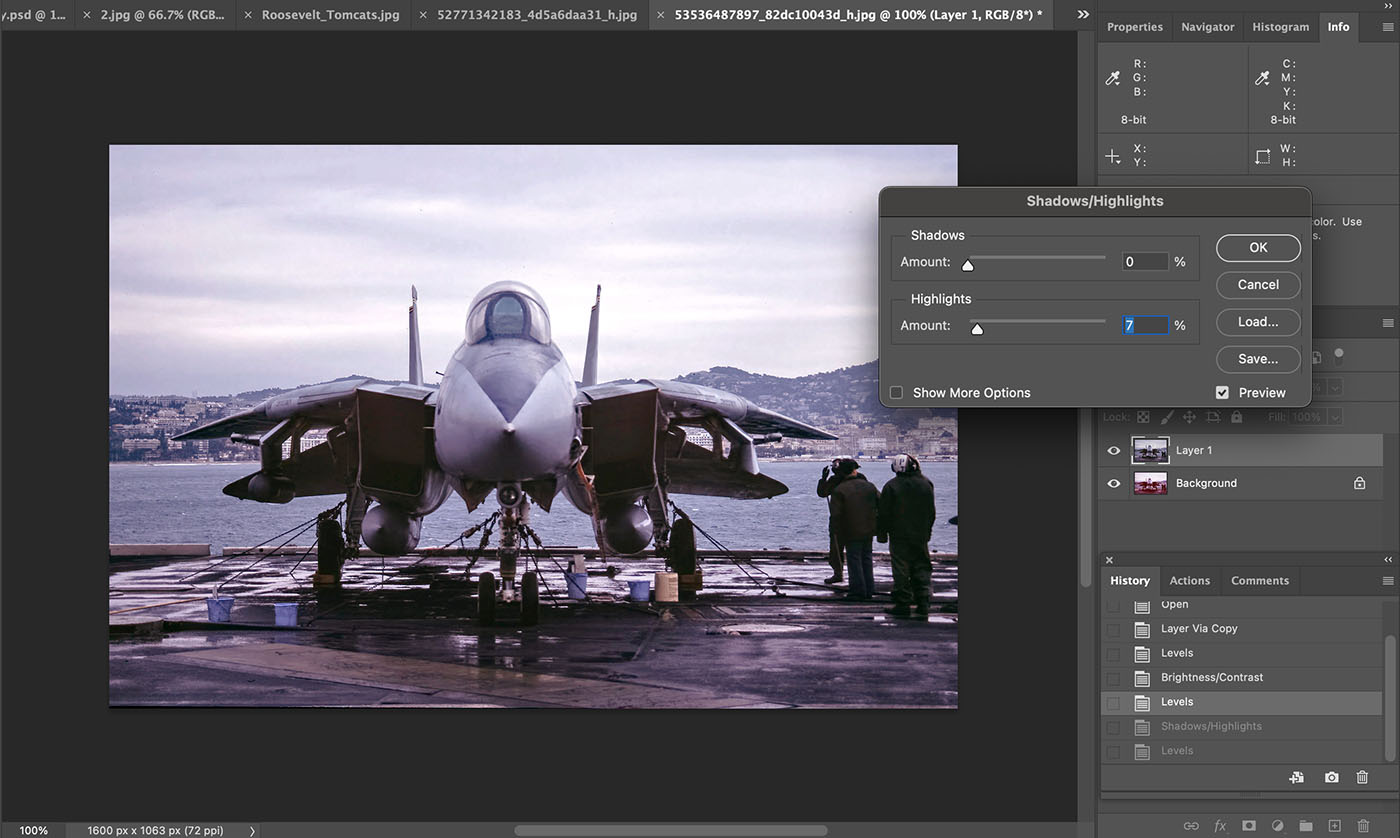
Task: Create a new group with folder icon
Action: [x=1306, y=826]
